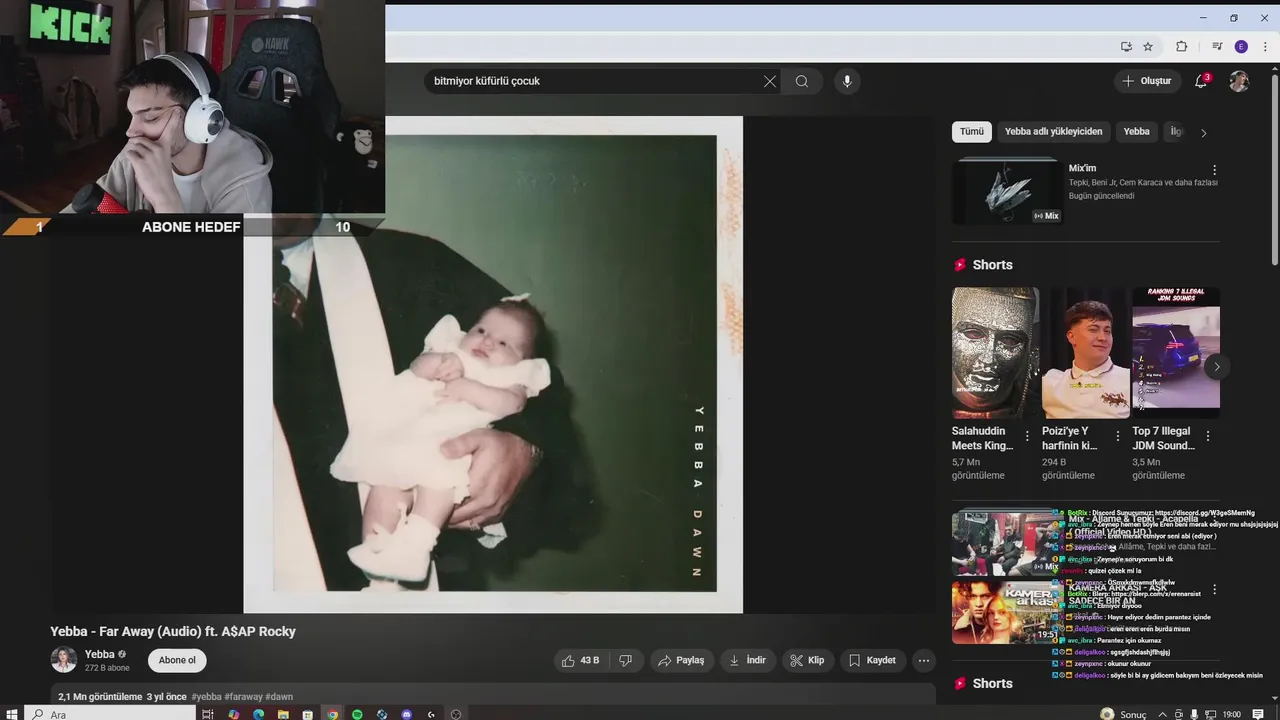Viewport: 1280px width, 720px height.
Task: Dislike the Yebba video
Action: [x=626, y=660]
